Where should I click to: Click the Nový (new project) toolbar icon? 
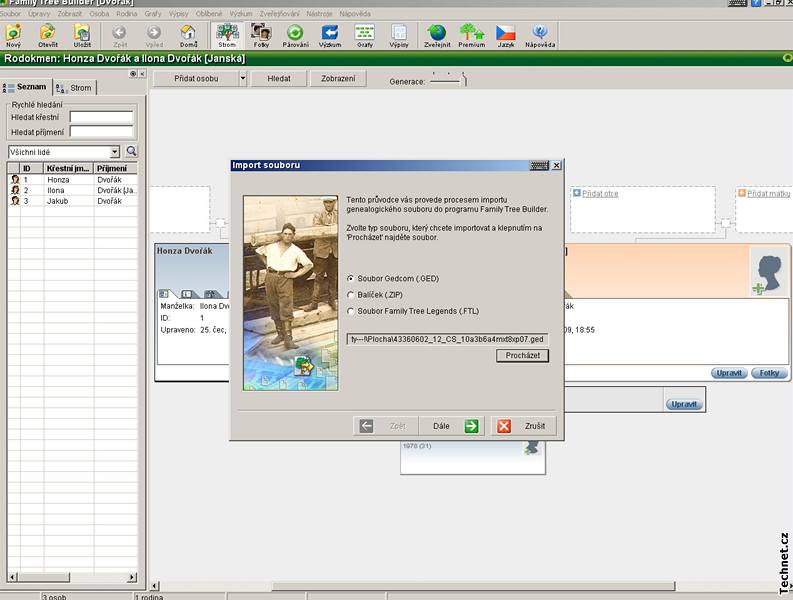14,34
